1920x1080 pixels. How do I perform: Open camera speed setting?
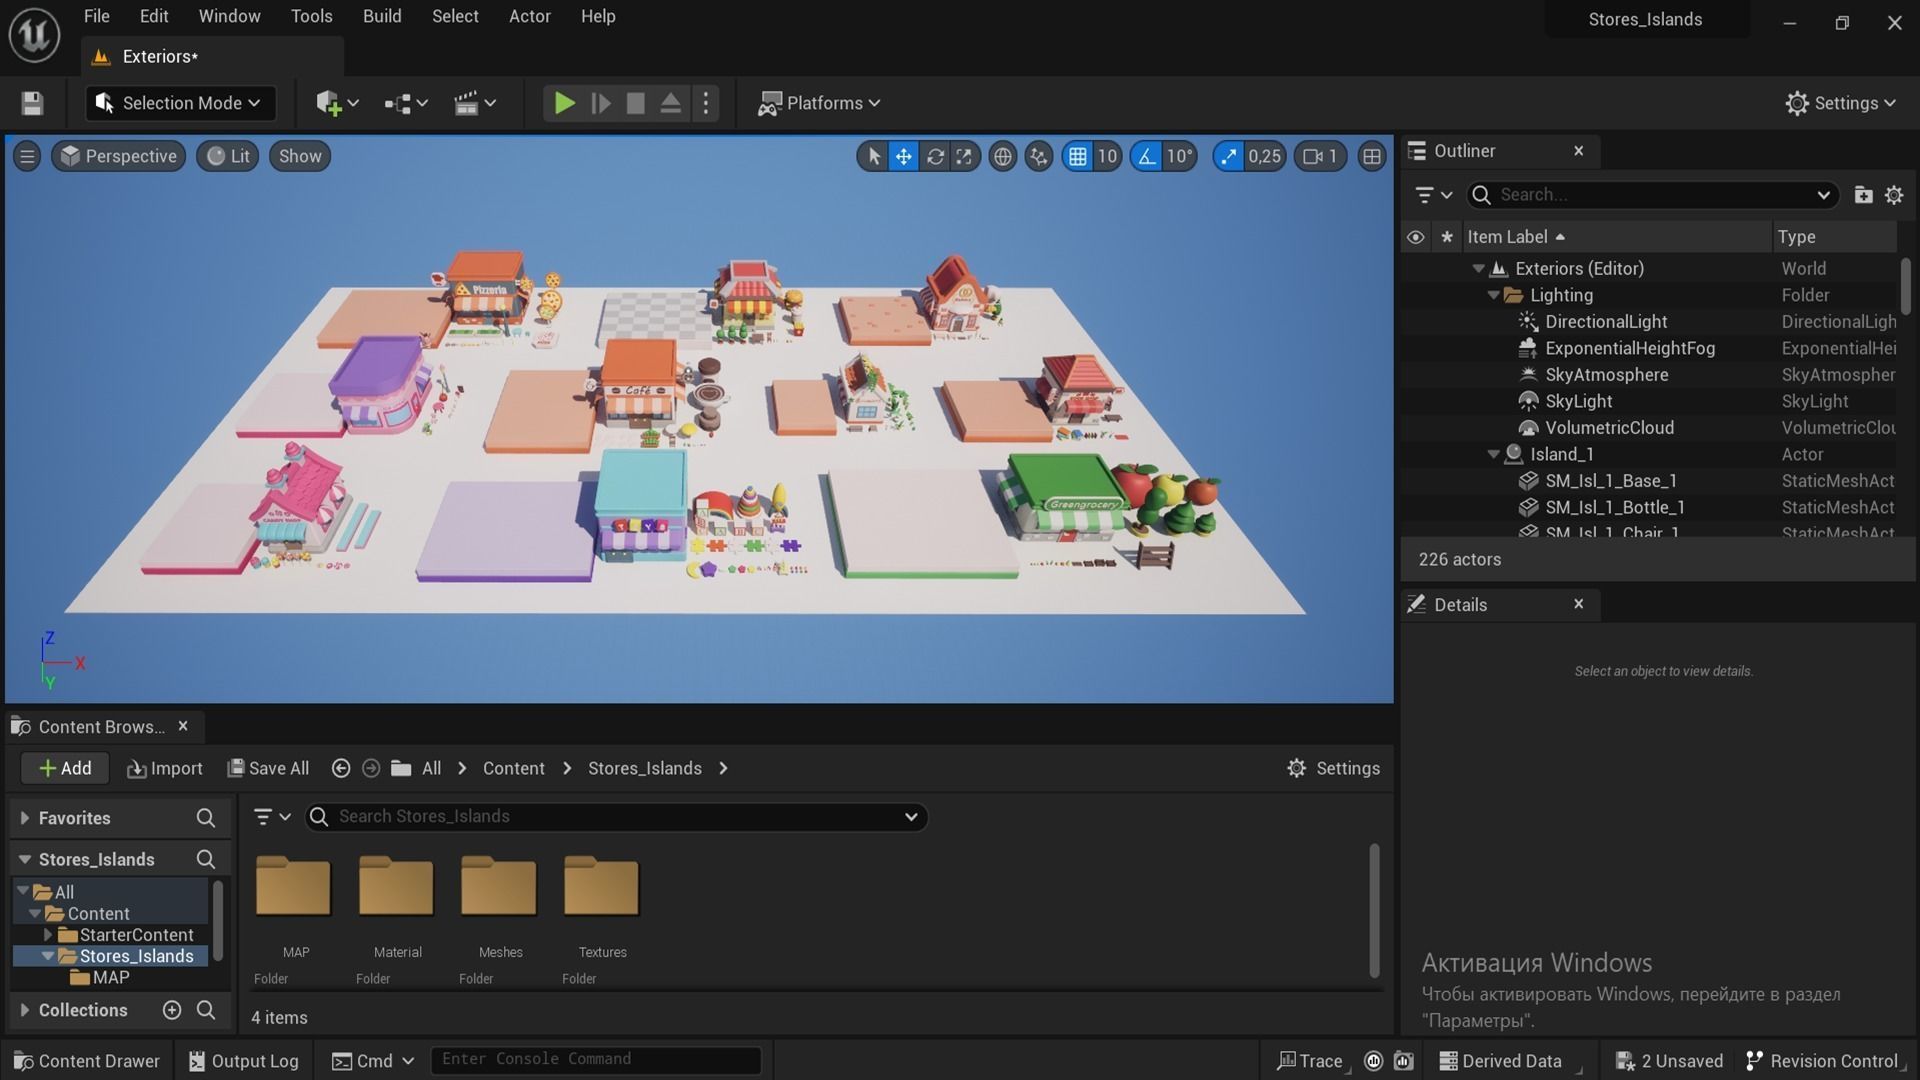click(1320, 156)
